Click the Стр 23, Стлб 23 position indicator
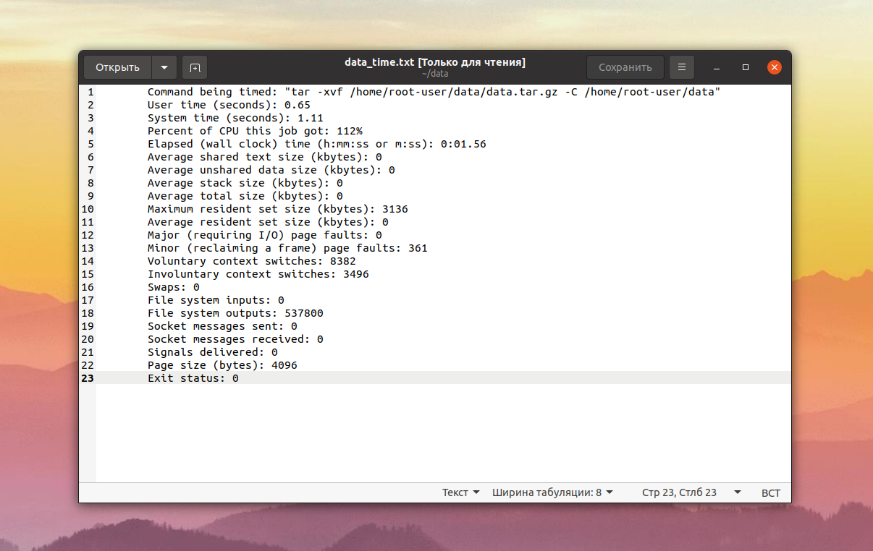This screenshot has width=873, height=551. click(679, 493)
